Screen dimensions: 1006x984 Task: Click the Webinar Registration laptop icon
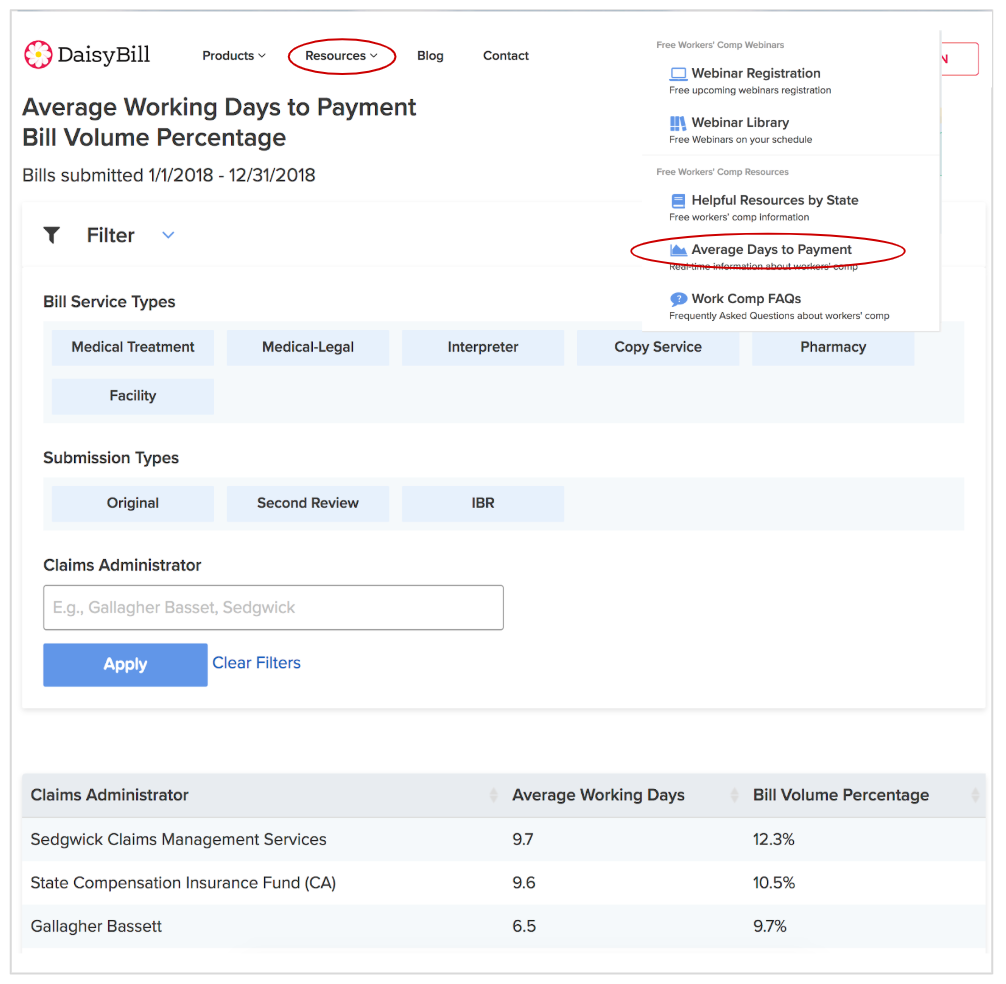[x=678, y=74]
